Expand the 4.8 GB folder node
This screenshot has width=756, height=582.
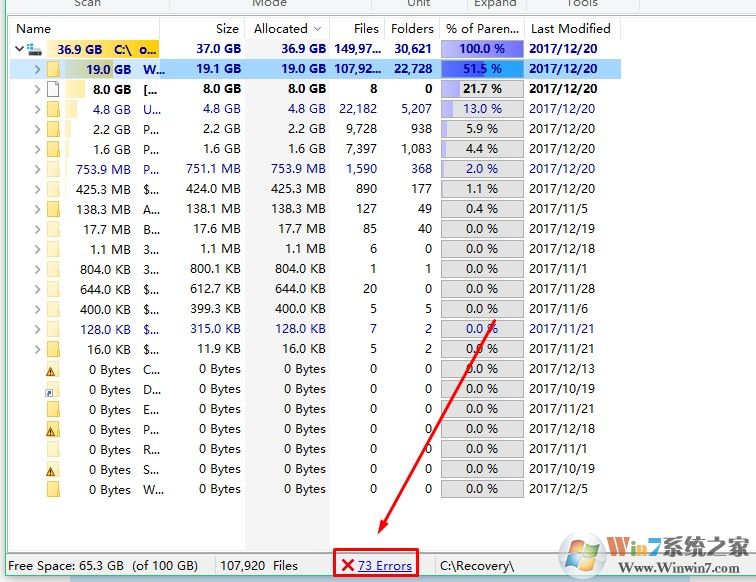pyautogui.click(x=37, y=109)
